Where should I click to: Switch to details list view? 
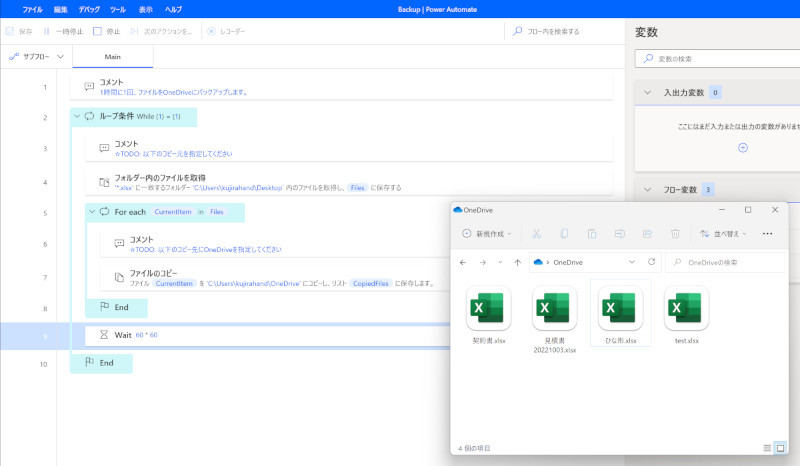tap(767, 448)
